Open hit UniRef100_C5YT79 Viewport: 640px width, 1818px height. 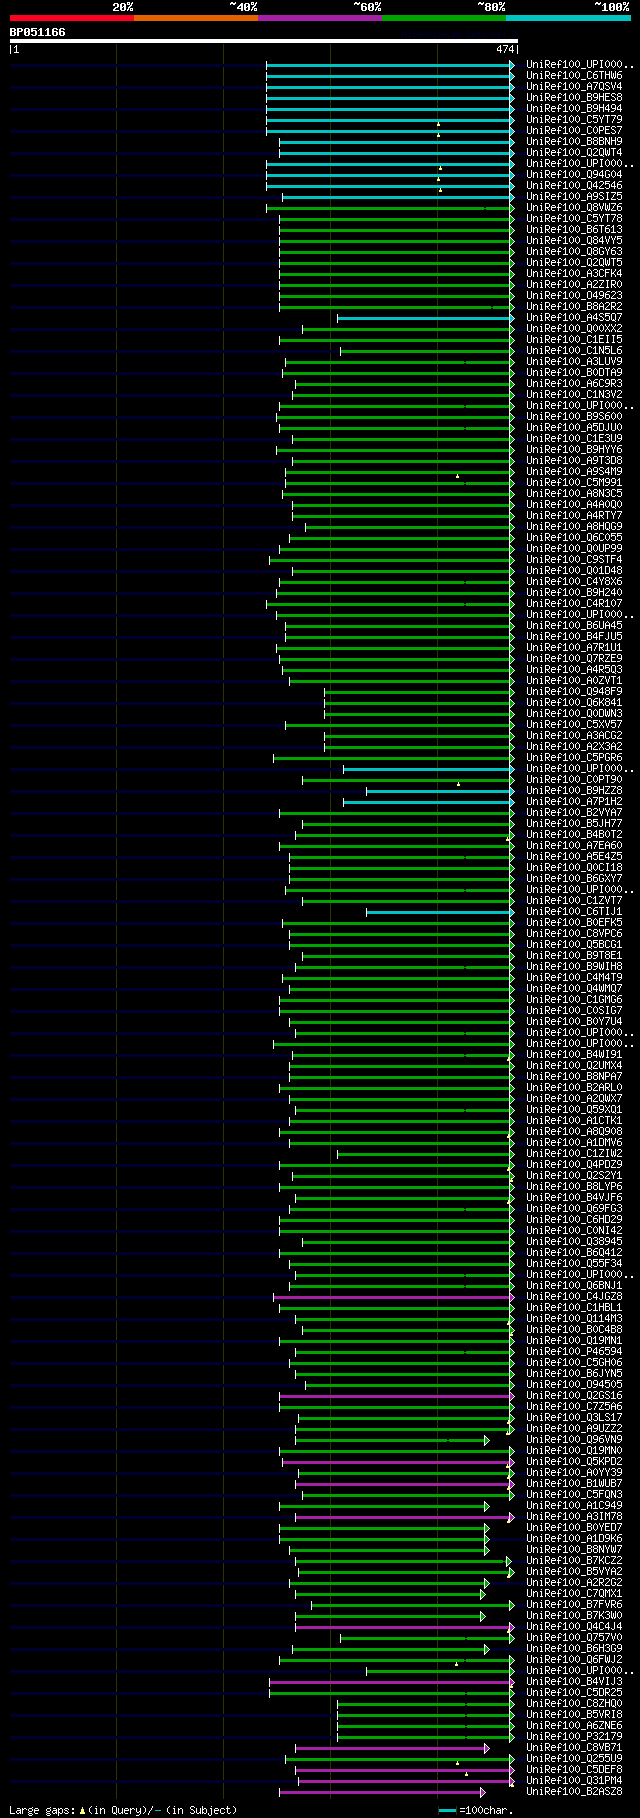pos(574,119)
